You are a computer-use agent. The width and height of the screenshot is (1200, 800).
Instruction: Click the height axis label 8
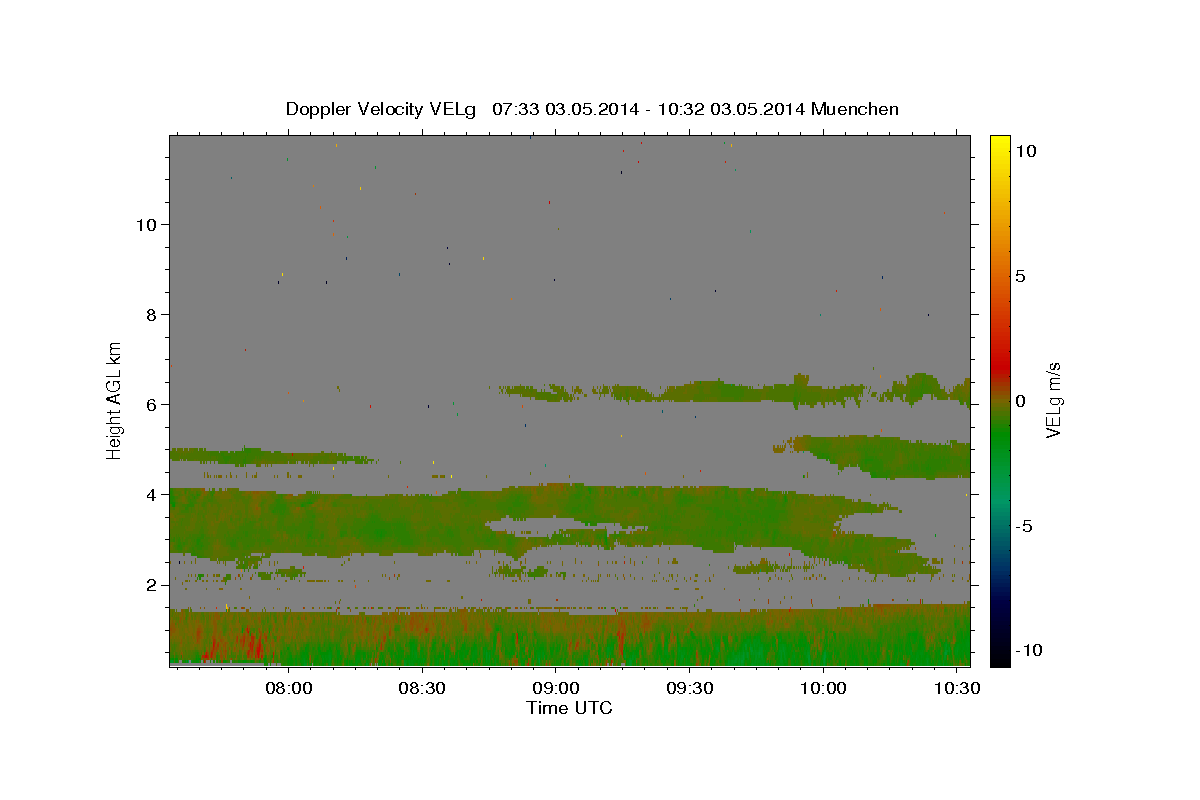[x=153, y=314]
